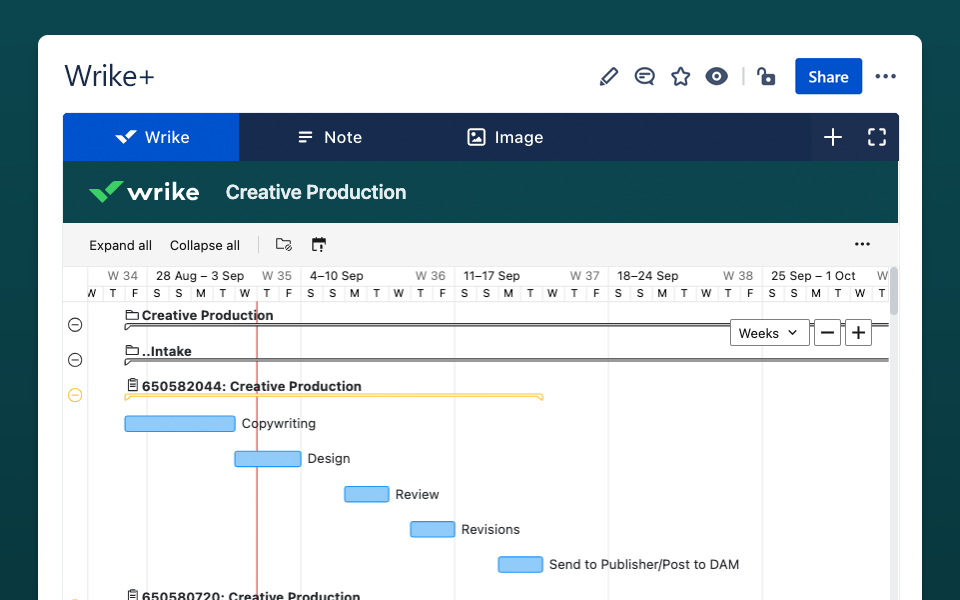Viewport: 960px width, 600px height.
Task: Click the W 36 week number
Action: (430, 276)
